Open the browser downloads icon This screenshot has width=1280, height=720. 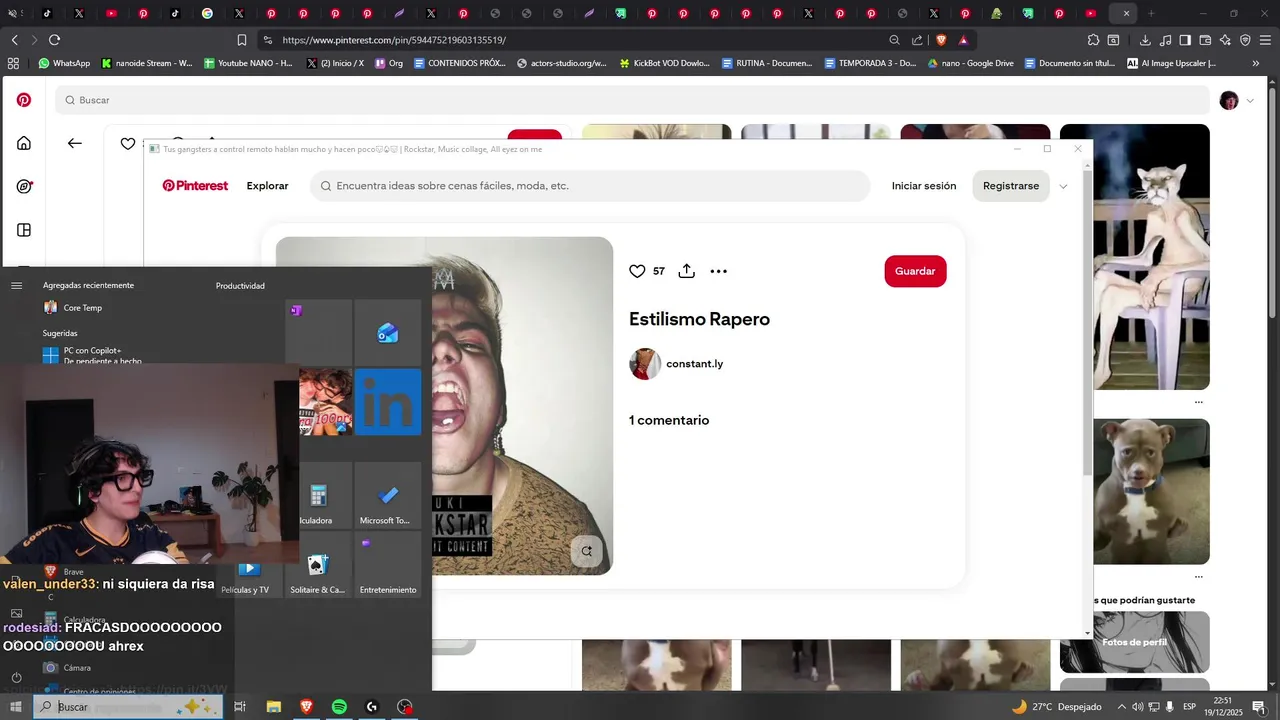point(1145,40)
